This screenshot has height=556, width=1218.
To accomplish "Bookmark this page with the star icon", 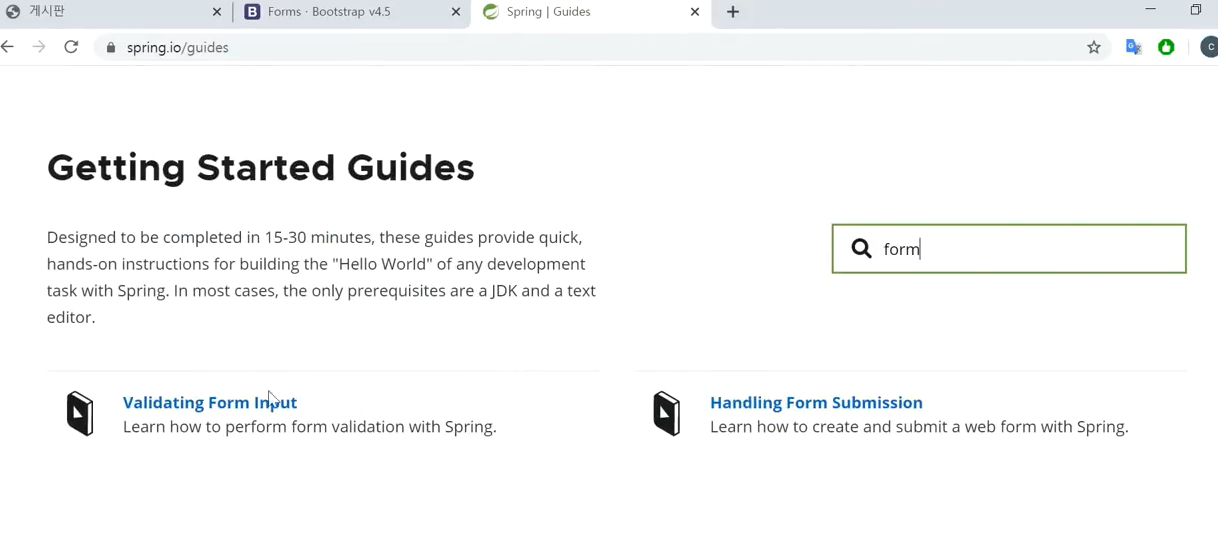I will [x=1094, y=47].
